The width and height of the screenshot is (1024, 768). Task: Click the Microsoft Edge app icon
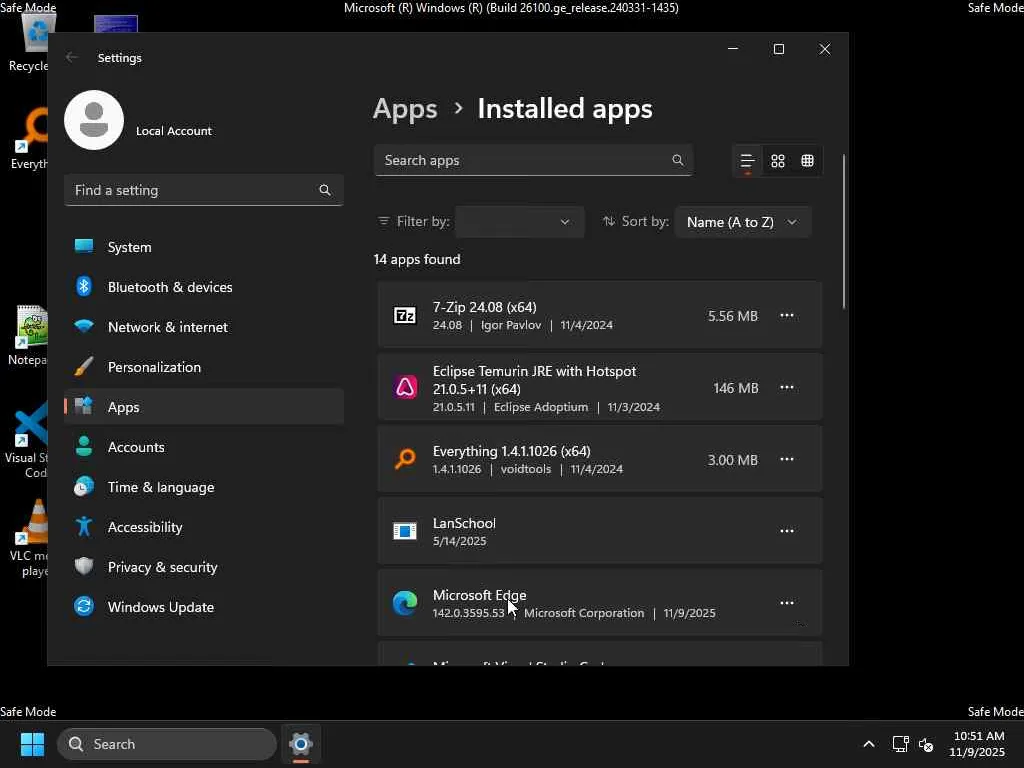405,603
